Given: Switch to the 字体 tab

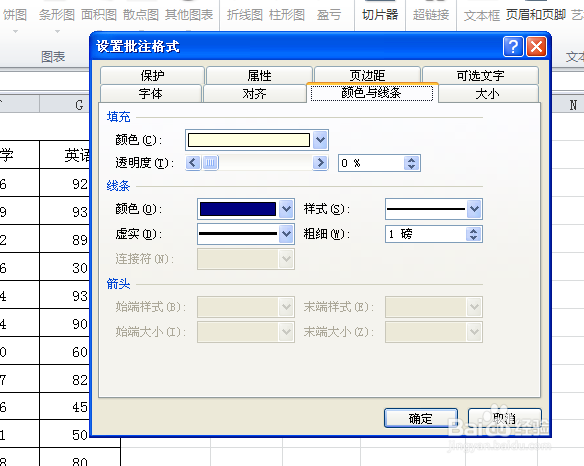Looking at the screenshot, I should 151,93.
